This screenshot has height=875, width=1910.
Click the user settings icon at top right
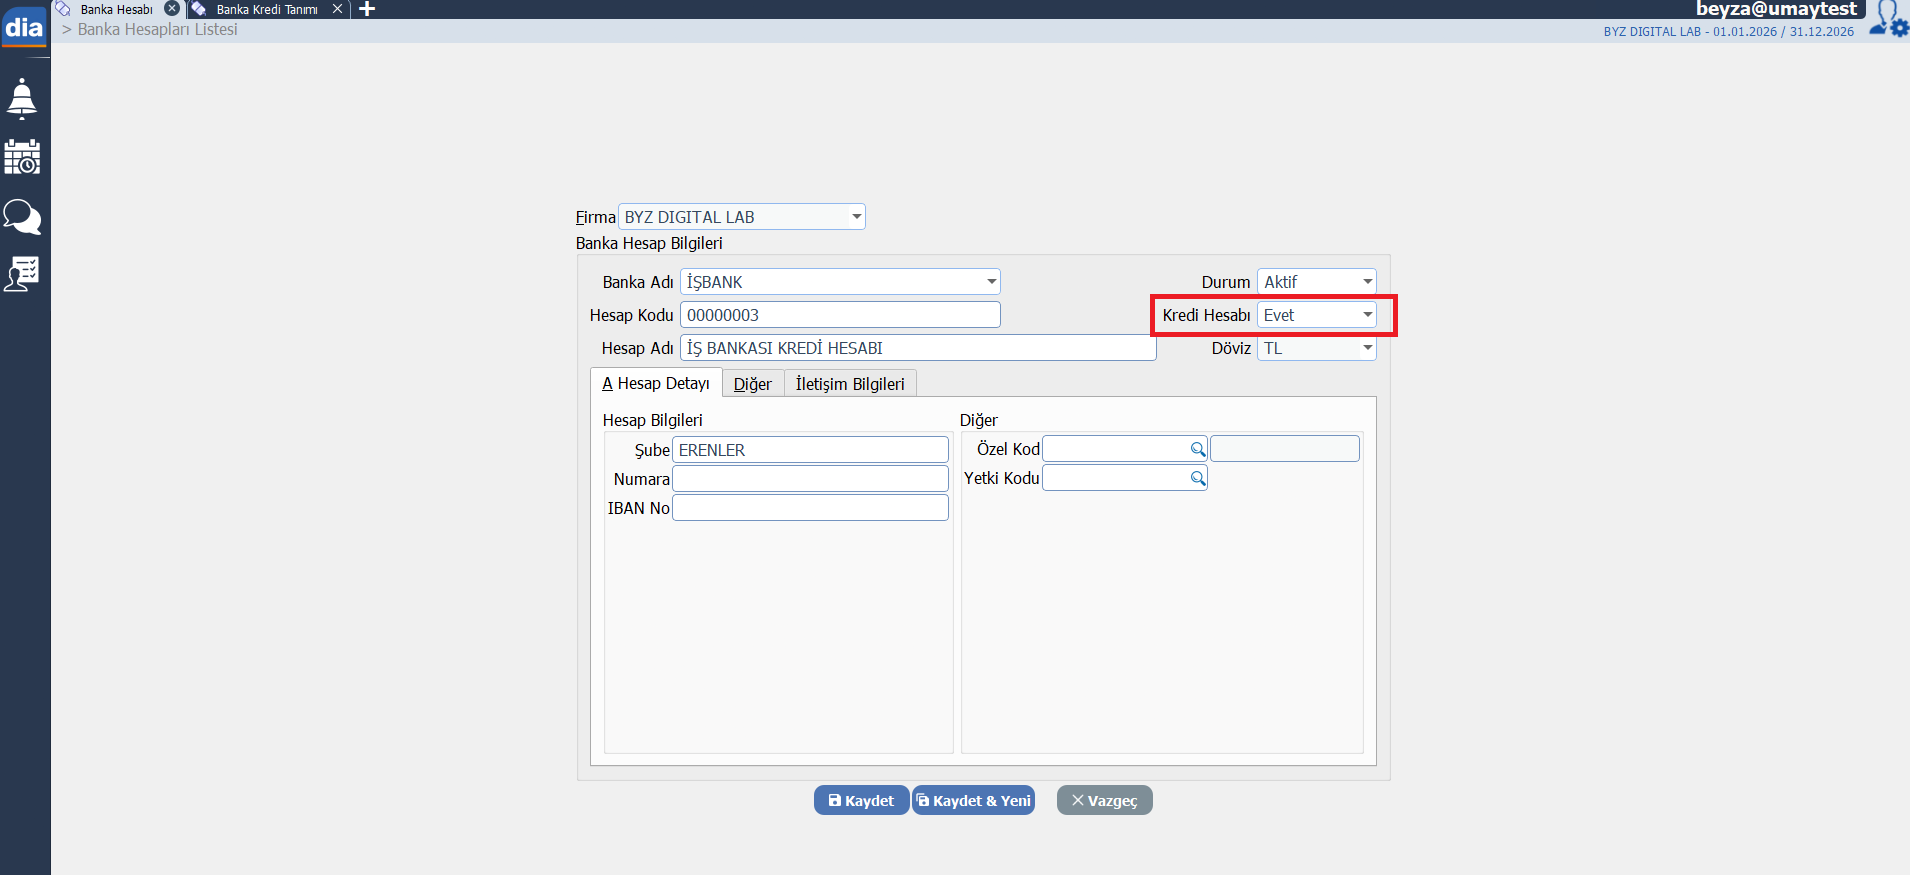pyautogui.click(x=1888, y=19)
